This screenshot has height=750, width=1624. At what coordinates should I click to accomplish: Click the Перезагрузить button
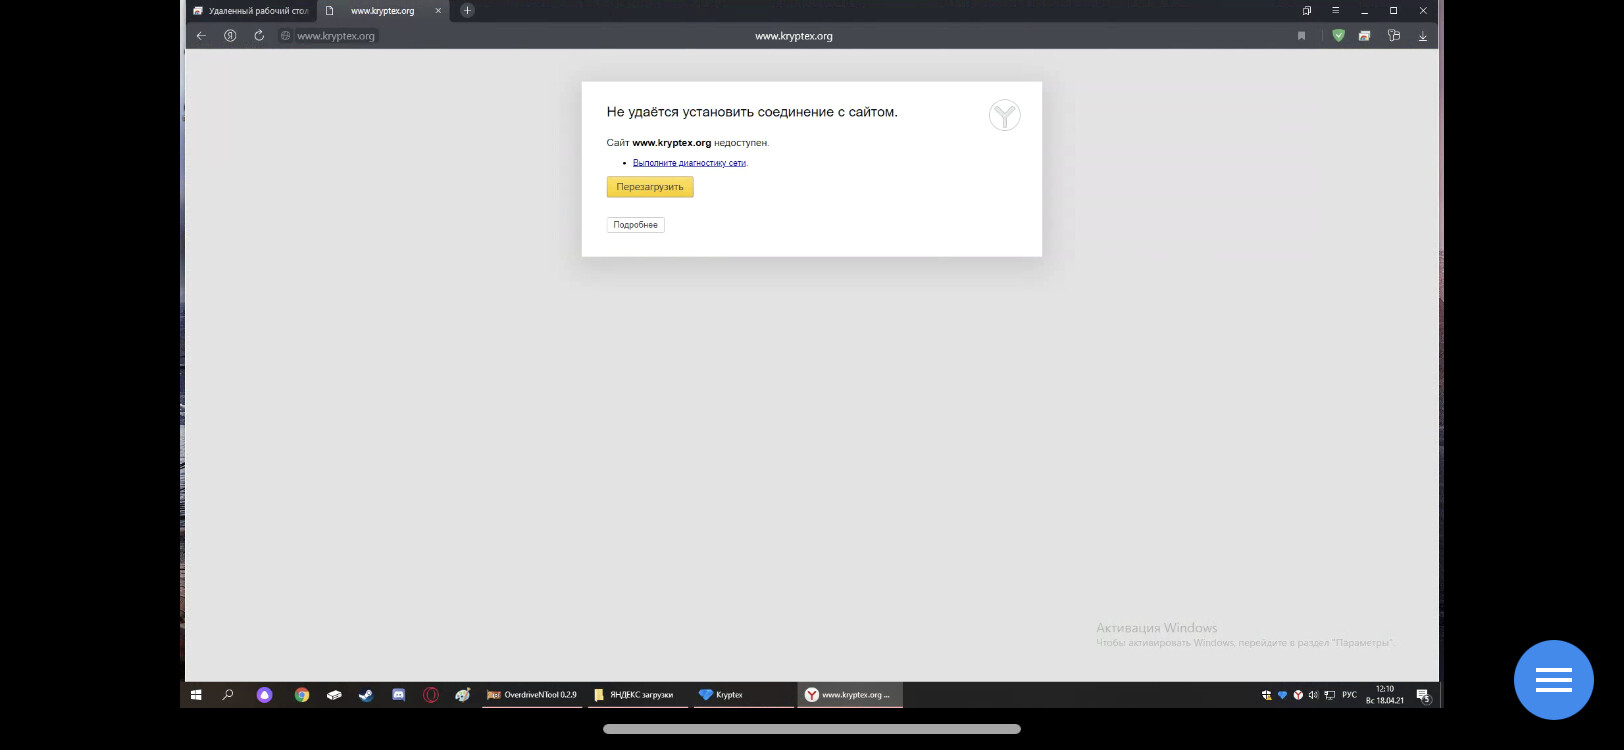pyautogui.click(x=650, y=187)
